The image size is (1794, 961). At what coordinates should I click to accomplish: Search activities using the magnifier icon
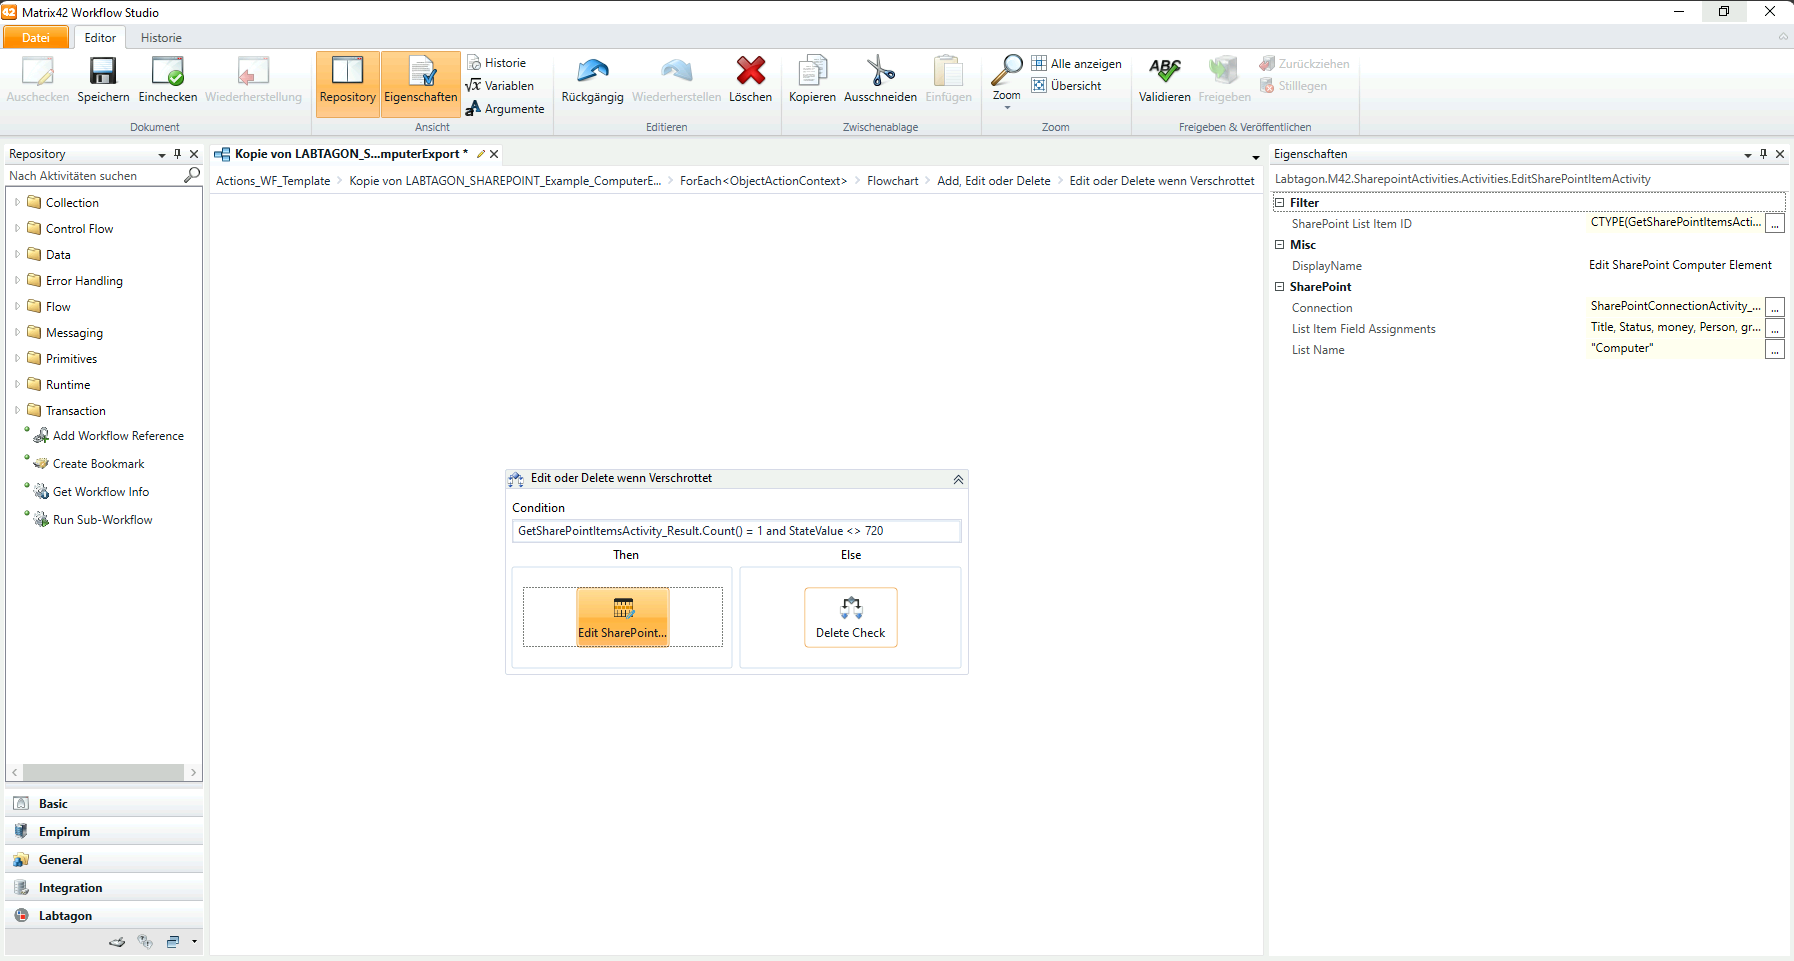pos(192,175)
